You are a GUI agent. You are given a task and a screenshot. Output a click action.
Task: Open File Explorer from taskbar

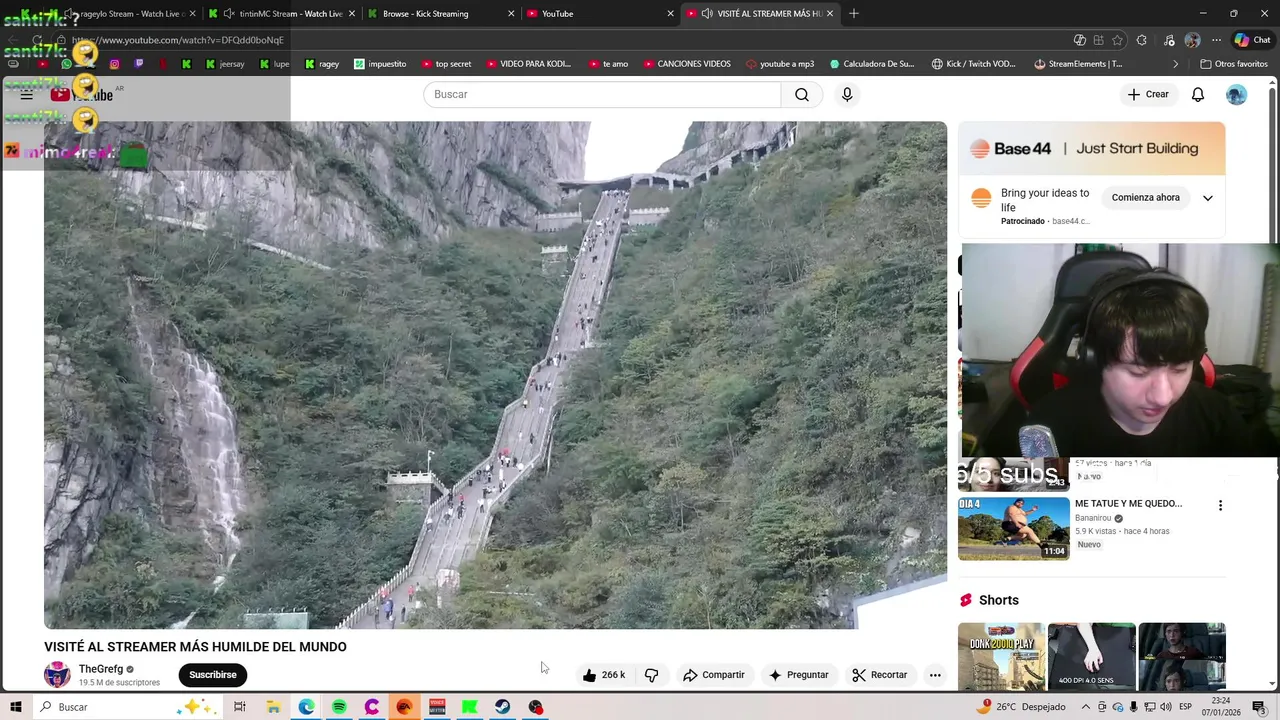click(273, 707)
